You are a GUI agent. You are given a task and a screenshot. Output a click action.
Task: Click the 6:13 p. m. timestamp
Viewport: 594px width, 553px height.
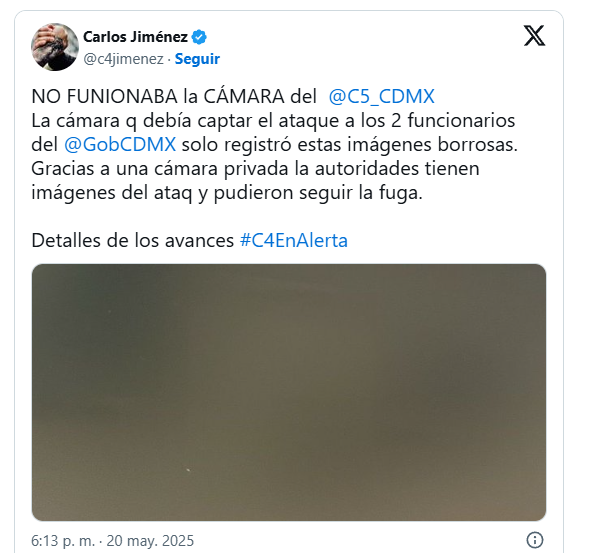63,541
